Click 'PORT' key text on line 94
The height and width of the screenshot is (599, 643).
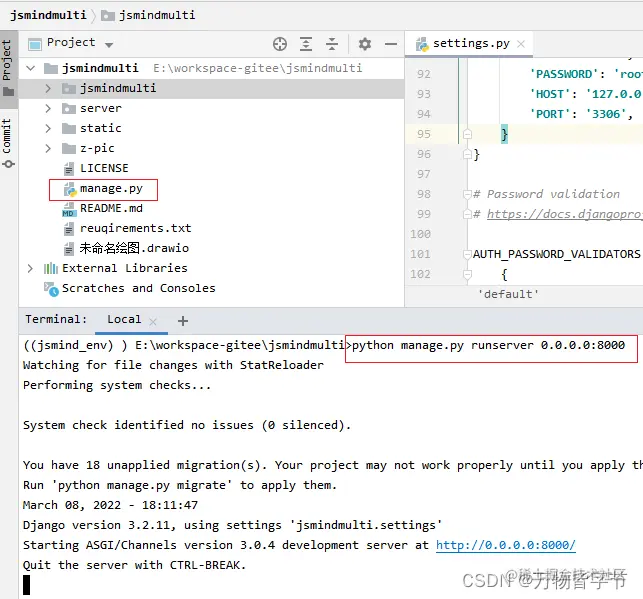point(550,114)
